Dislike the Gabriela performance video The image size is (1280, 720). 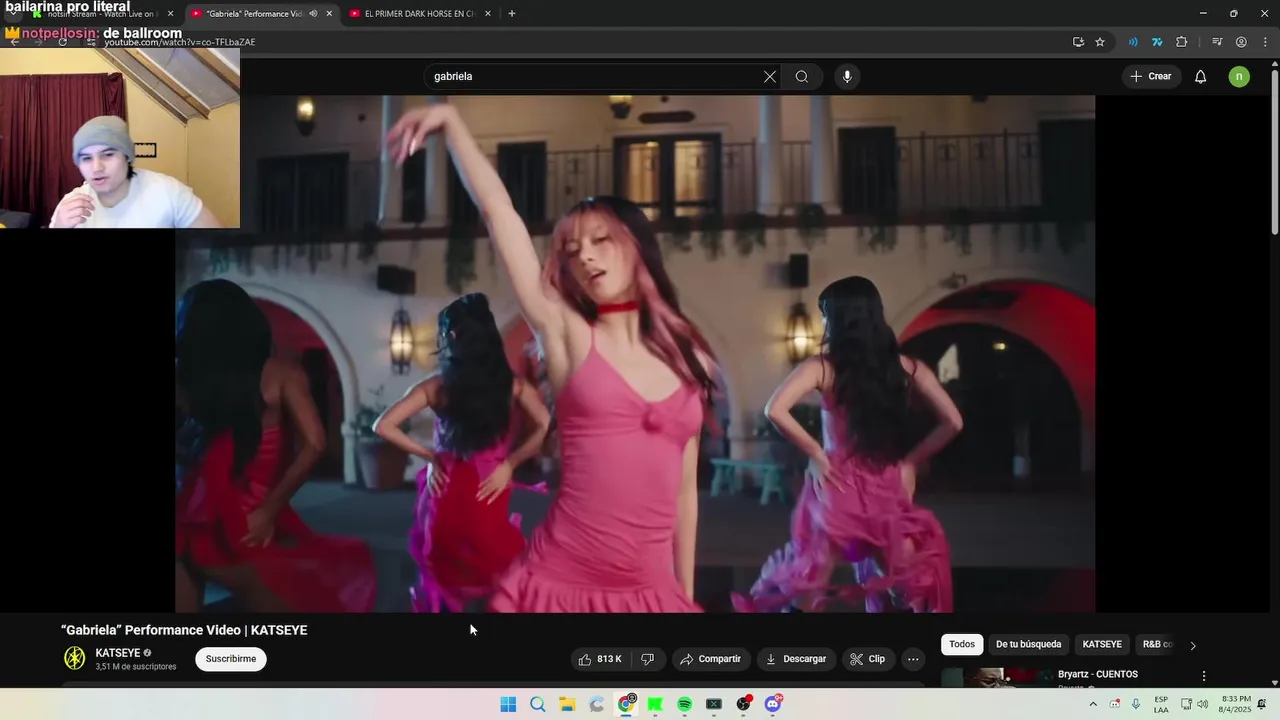[x=647, y=659]
